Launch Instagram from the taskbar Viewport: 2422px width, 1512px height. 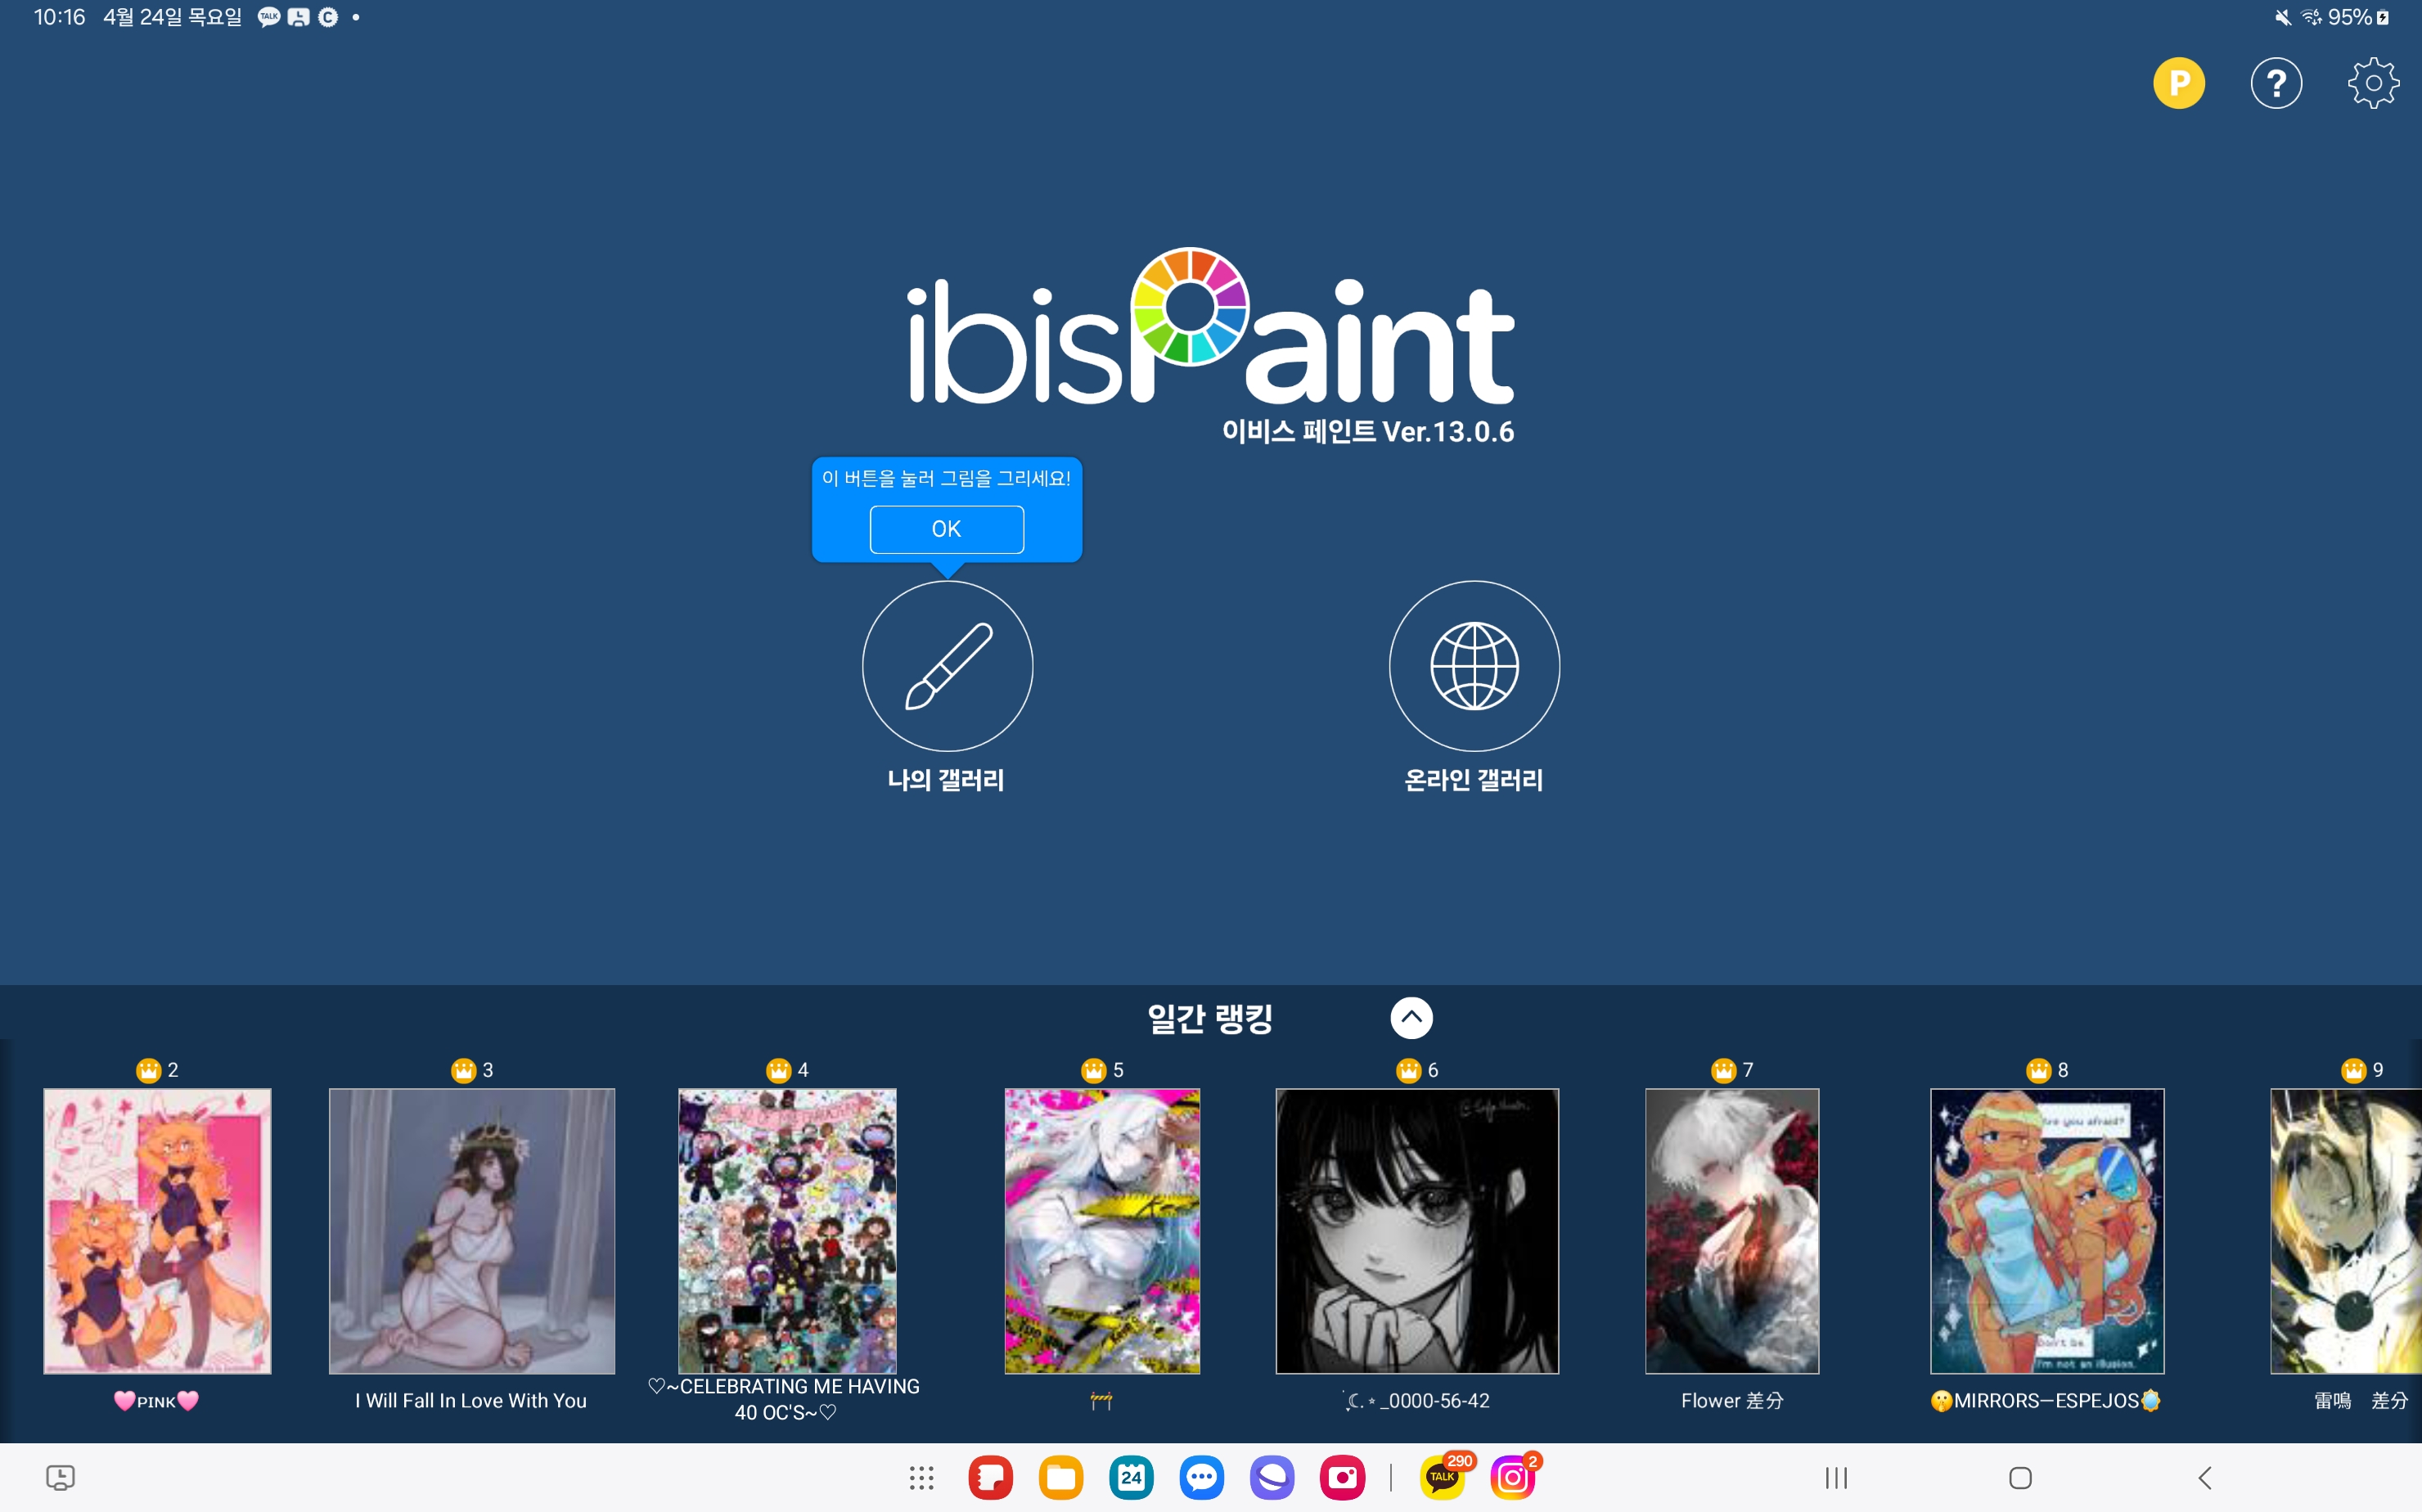[1512, 1477]
